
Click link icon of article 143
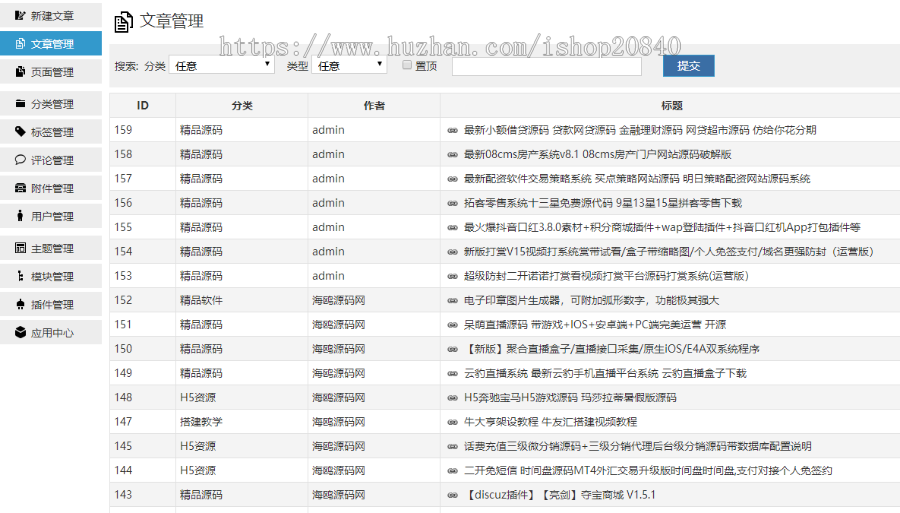pyautogui.click(x=452, y=495)
